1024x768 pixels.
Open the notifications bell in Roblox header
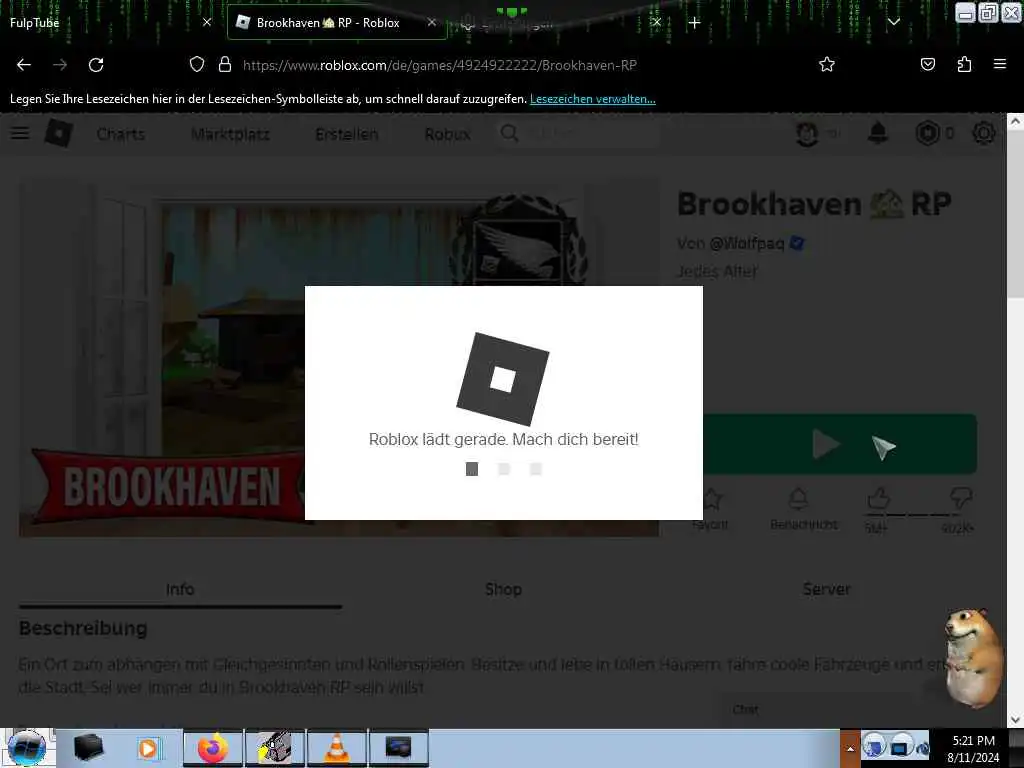878,133
